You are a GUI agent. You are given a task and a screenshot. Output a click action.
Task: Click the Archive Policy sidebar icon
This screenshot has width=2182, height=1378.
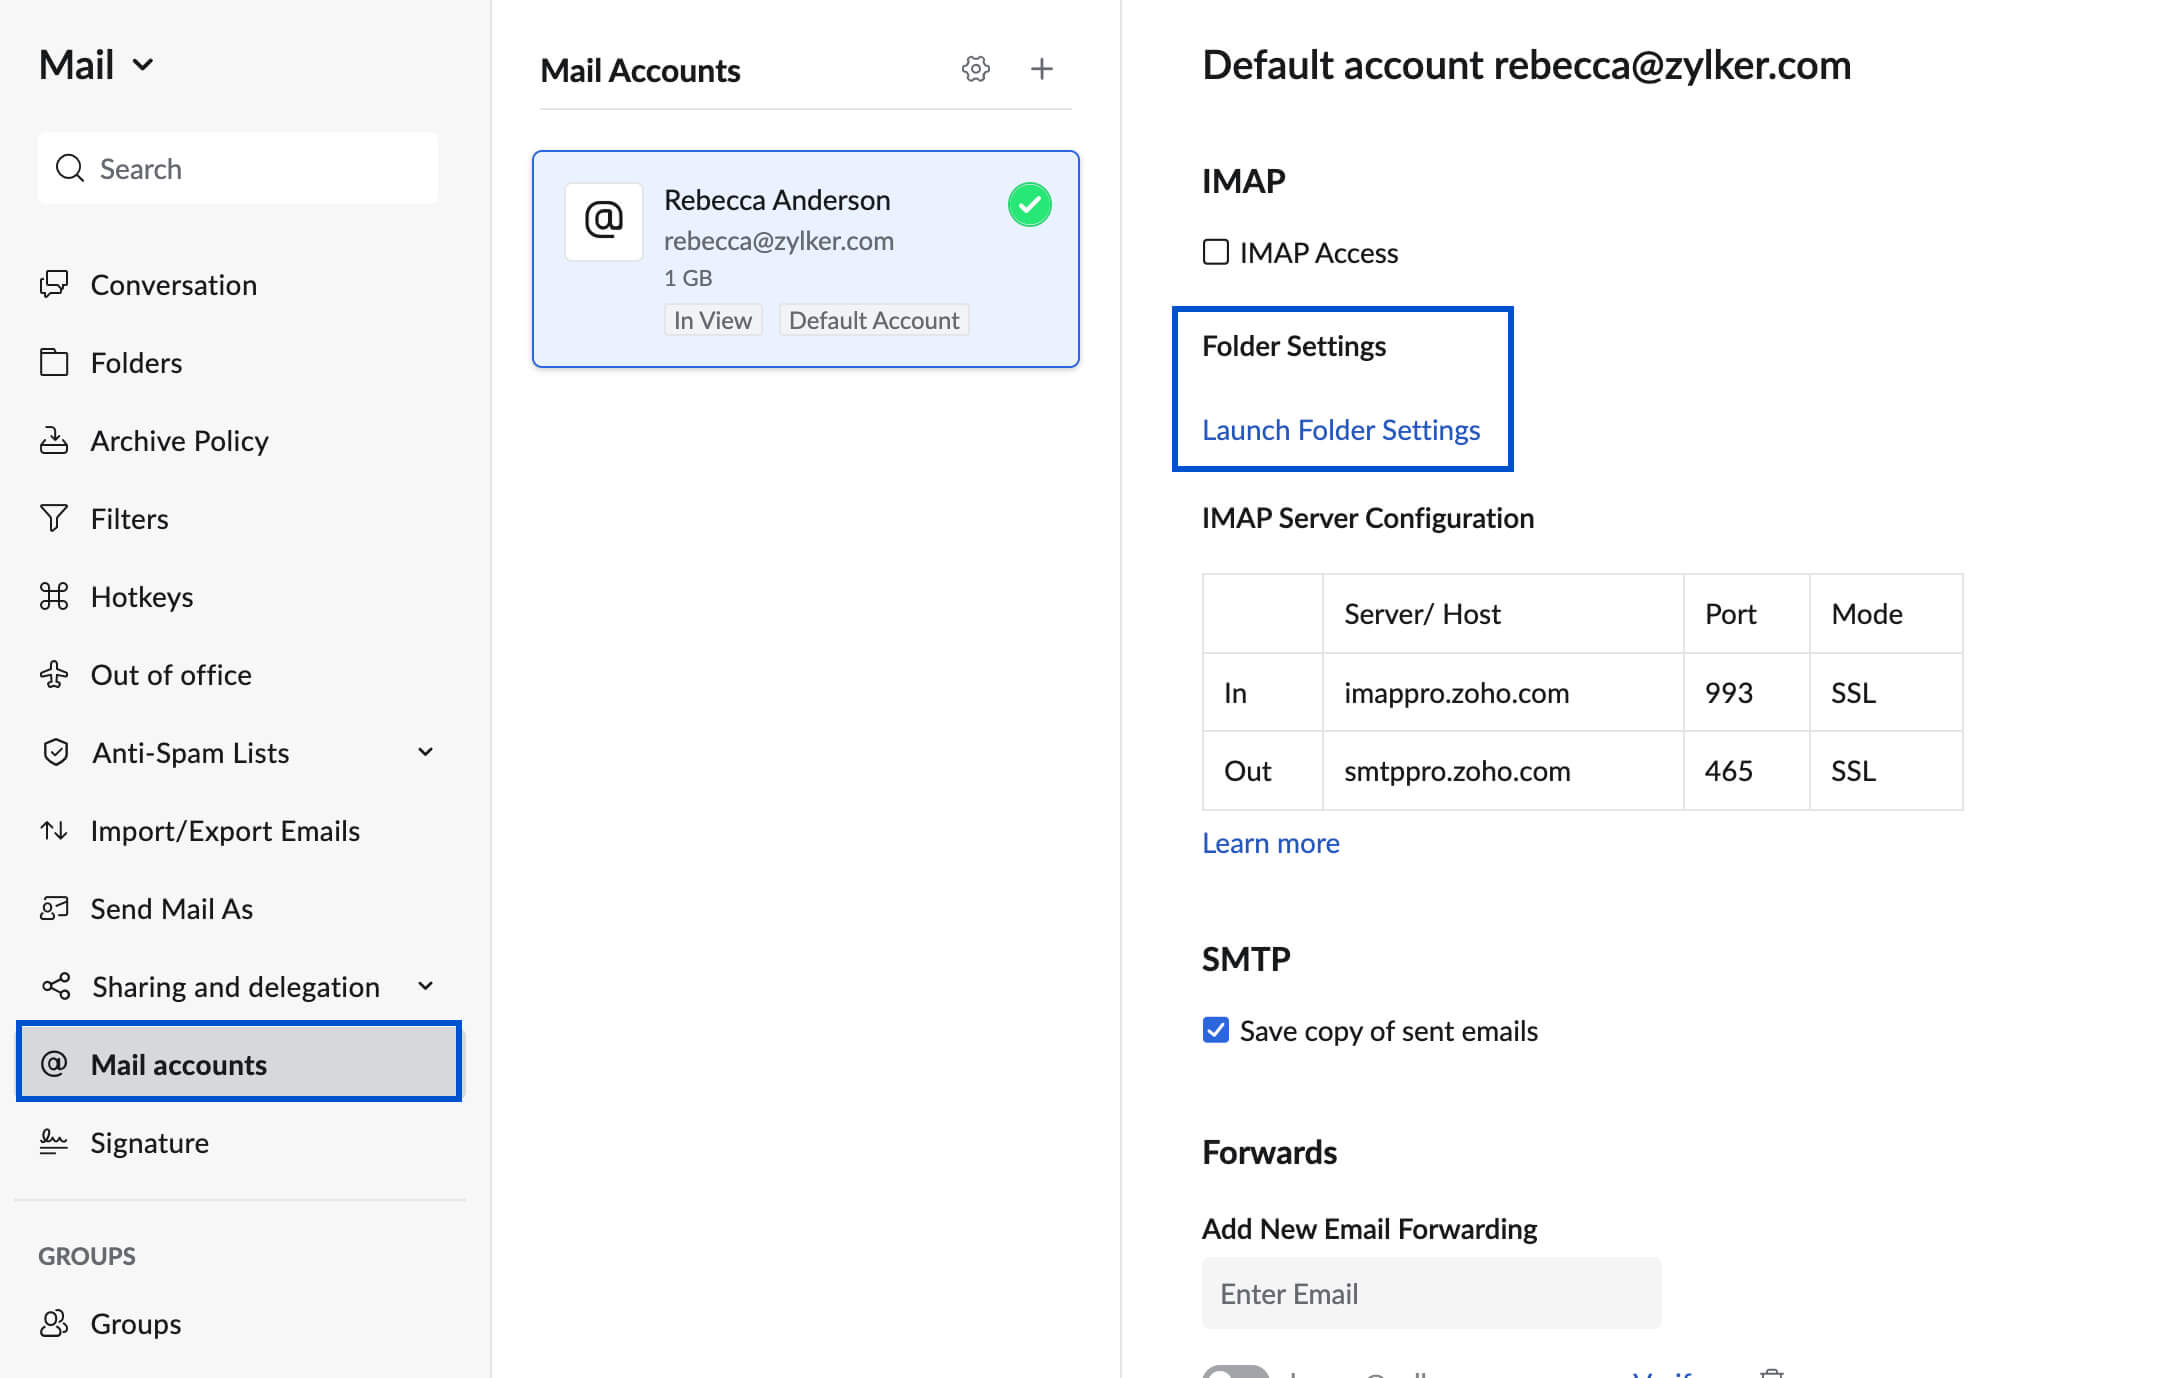pos(54,440)
